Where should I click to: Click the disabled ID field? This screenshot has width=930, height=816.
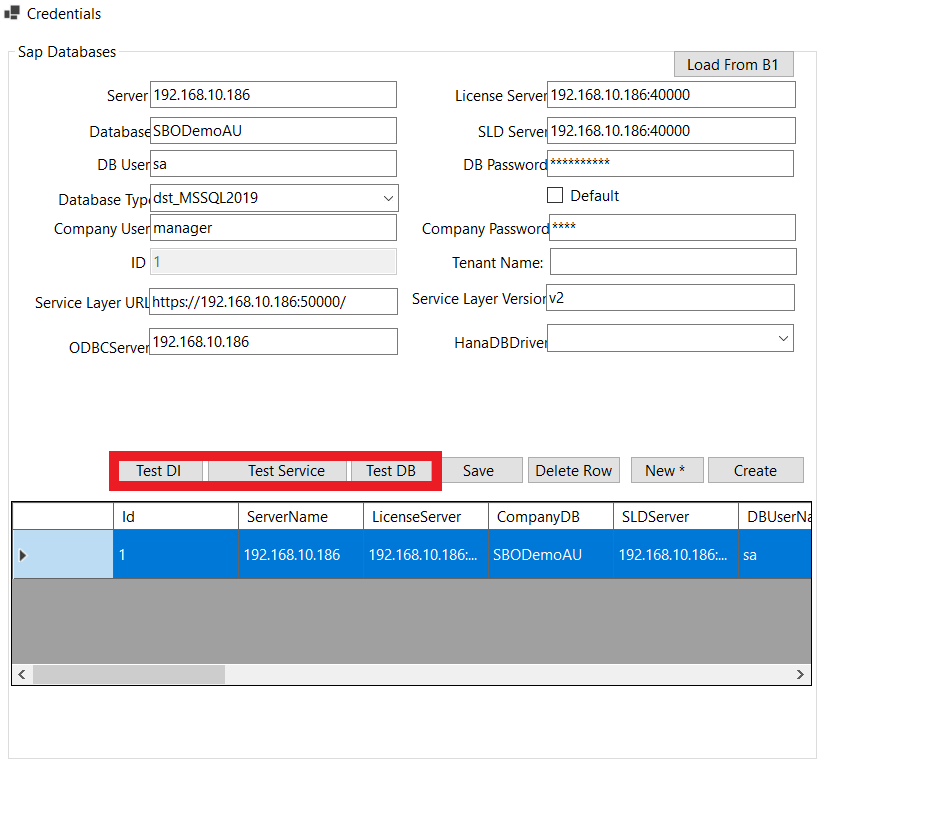pyautogui.click(x=273, y=262)
